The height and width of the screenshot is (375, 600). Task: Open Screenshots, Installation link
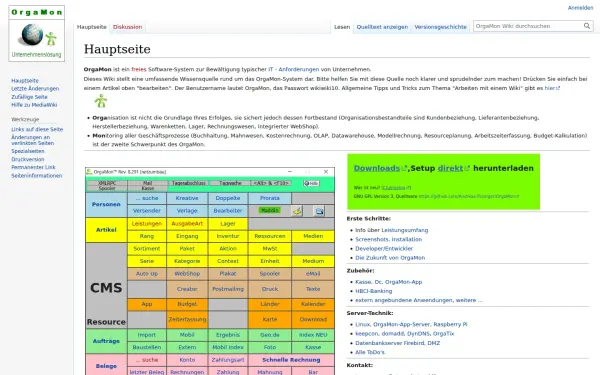[388, 239]
